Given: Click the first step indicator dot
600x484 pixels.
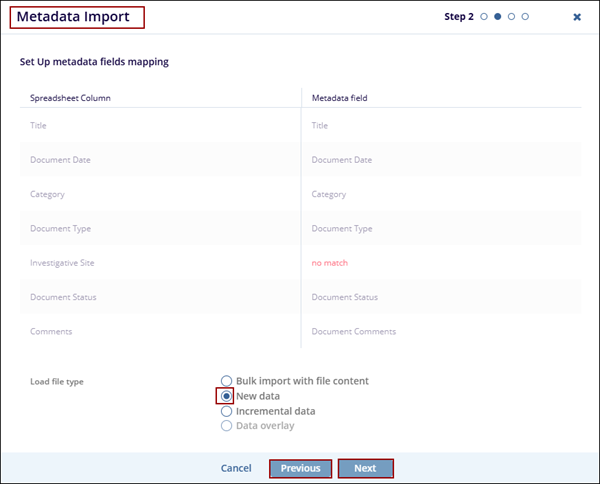Looking at the screenshot, I should click(x=484, y=17).
